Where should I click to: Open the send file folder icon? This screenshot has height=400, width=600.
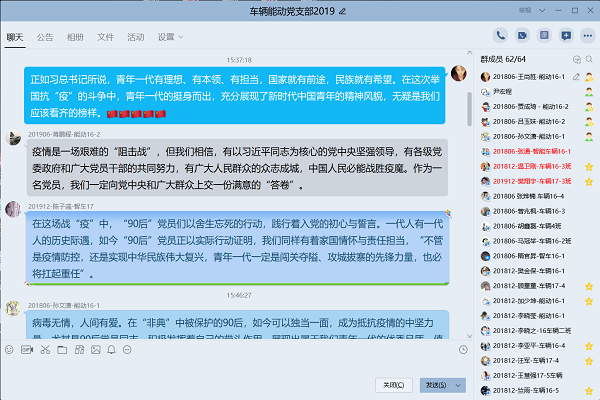[62, 349]
